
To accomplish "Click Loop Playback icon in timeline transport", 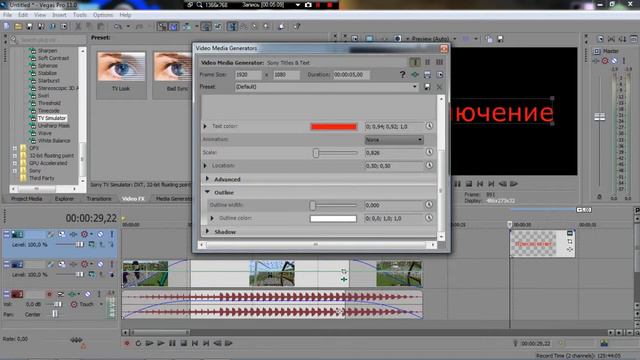I will coord(138,343).
